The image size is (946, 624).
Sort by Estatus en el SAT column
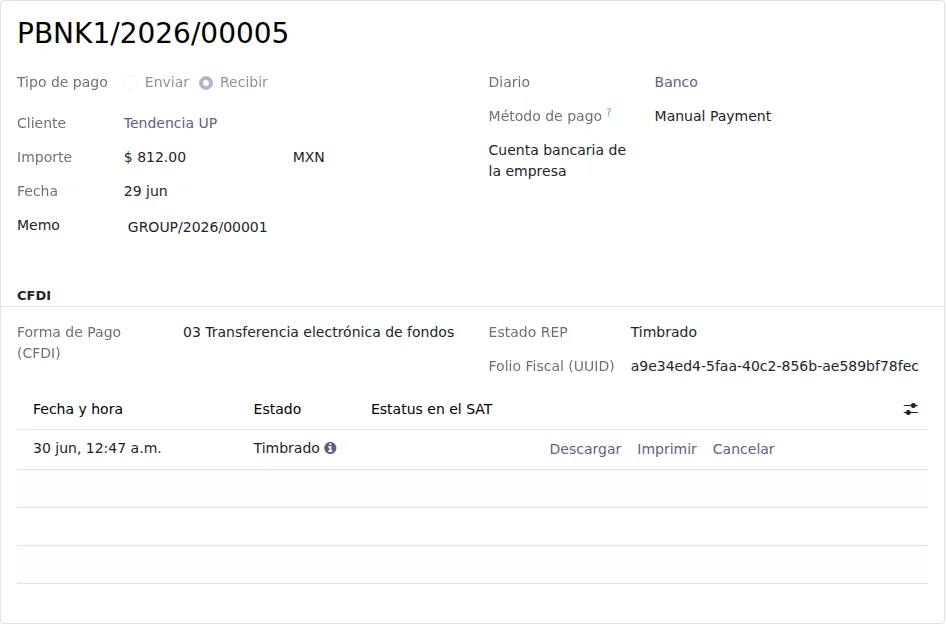(x=431, y=409)
